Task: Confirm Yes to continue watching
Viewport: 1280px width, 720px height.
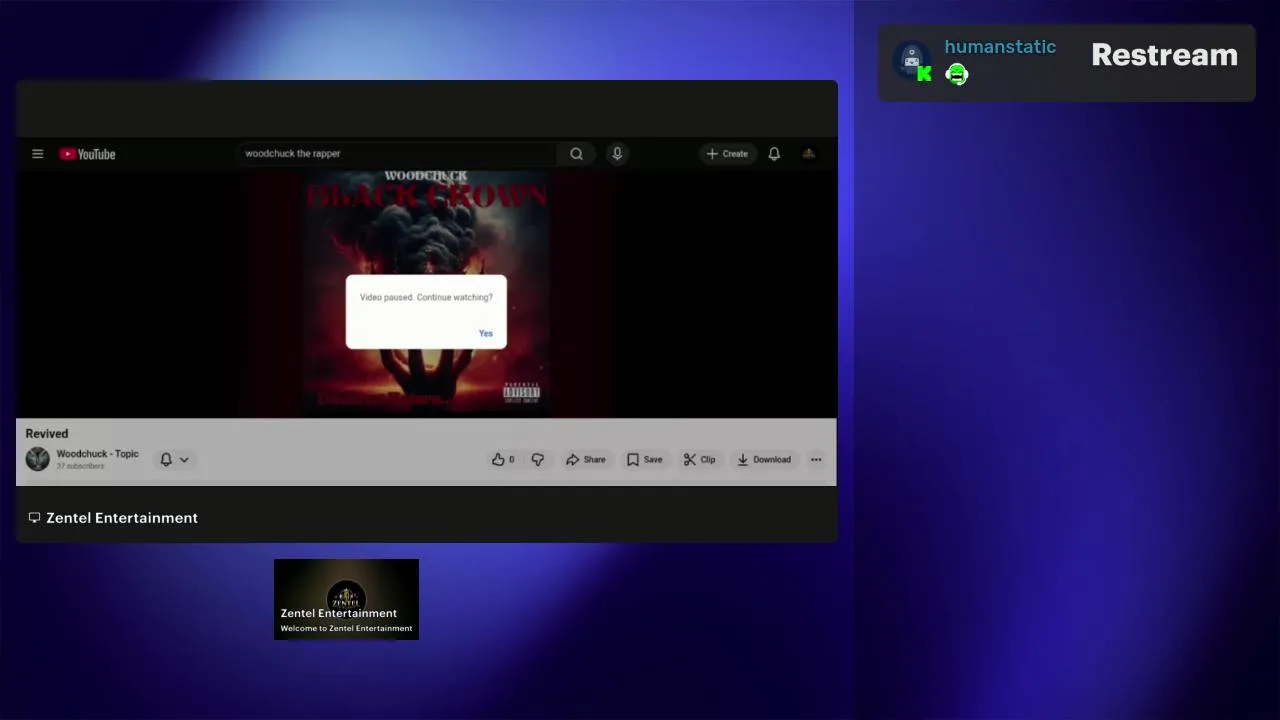Action: pos(486,333)
